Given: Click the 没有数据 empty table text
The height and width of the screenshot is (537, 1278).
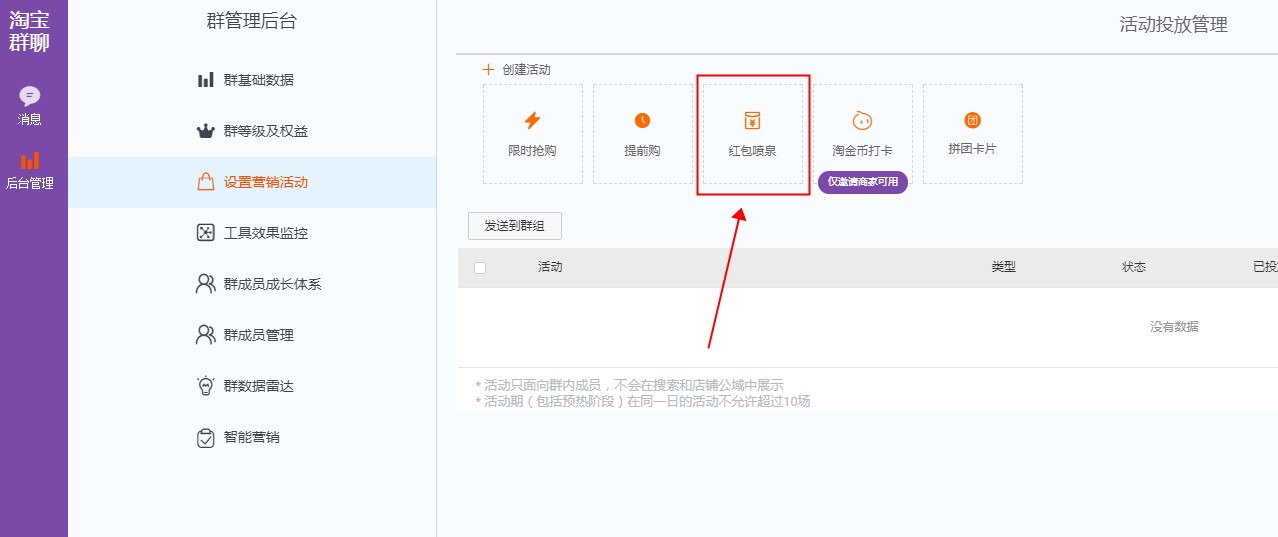Looking at the screenshot, I should click(x=1174, y=327).
